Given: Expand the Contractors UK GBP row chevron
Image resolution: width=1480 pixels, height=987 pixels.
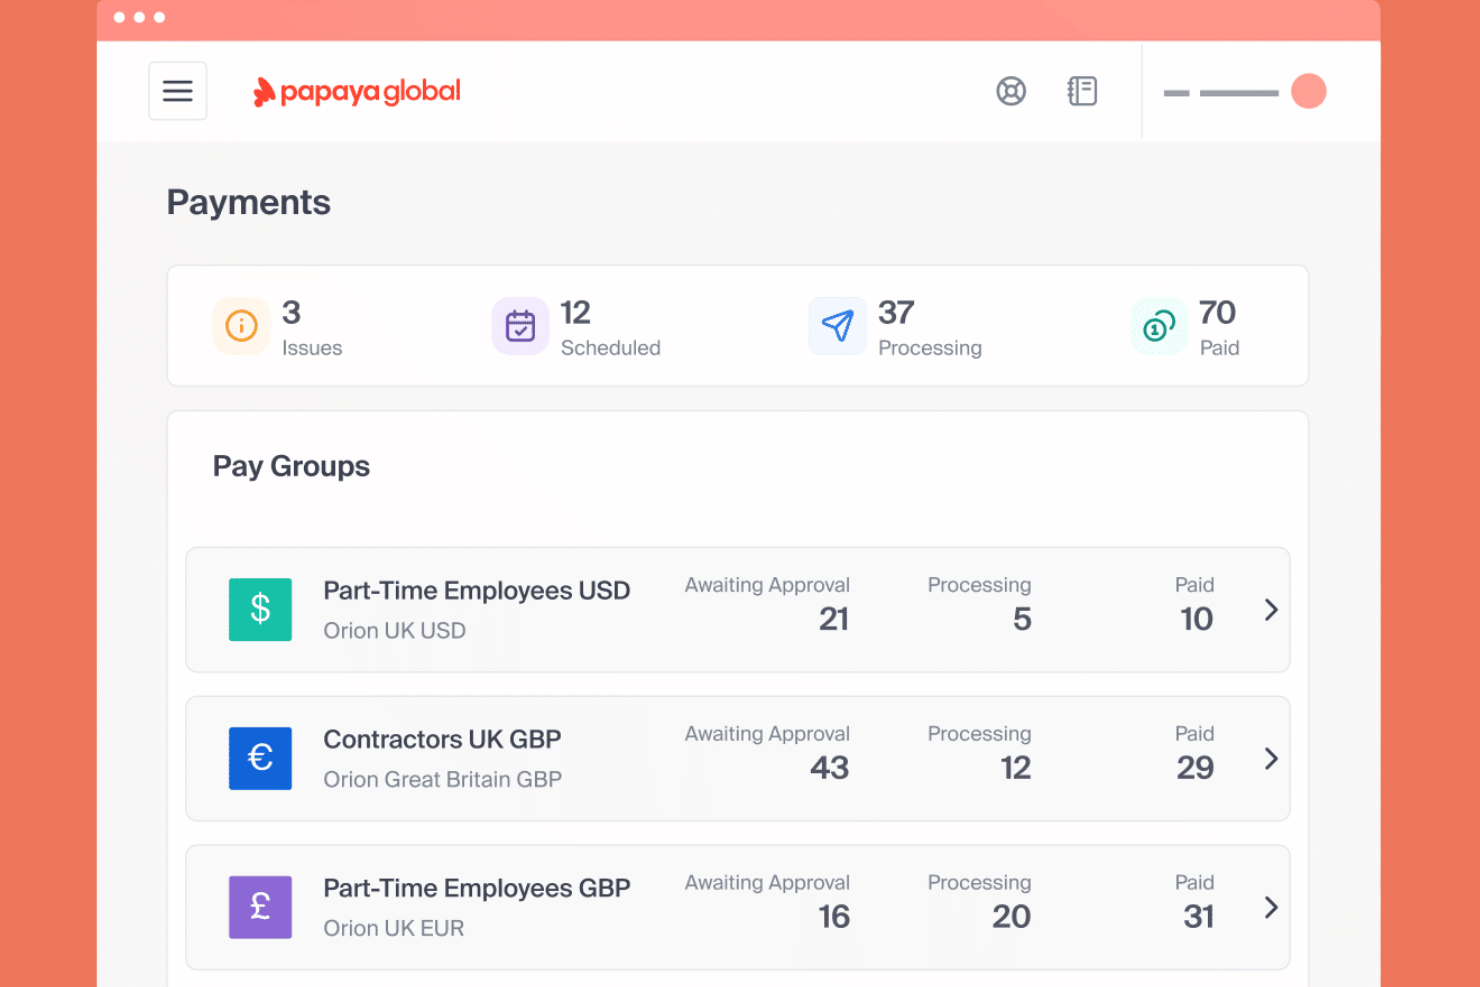Looking at the screenshot, I should pyautogui.click(x=1271, y=759).
